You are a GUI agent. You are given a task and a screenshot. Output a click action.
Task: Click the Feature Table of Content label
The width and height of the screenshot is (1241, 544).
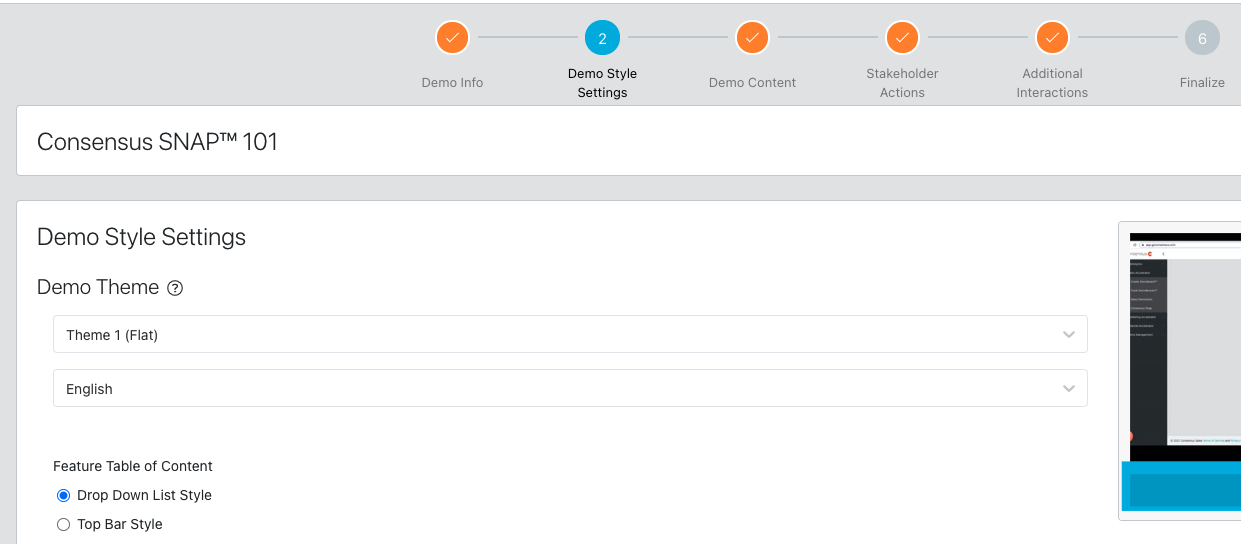[x=133, y=466]
